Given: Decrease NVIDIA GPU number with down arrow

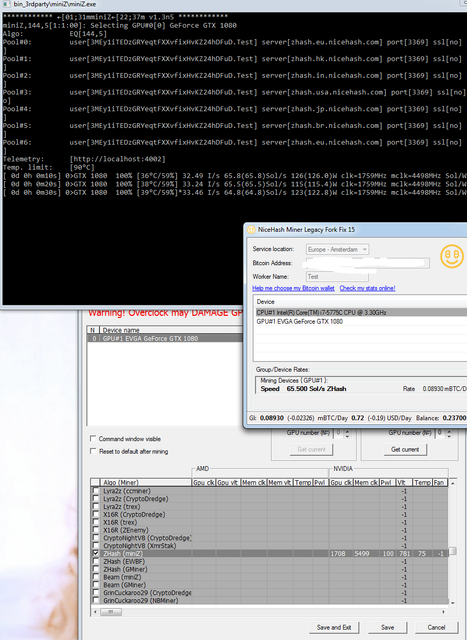Looking at the screenshot, I should pos(449,436).
